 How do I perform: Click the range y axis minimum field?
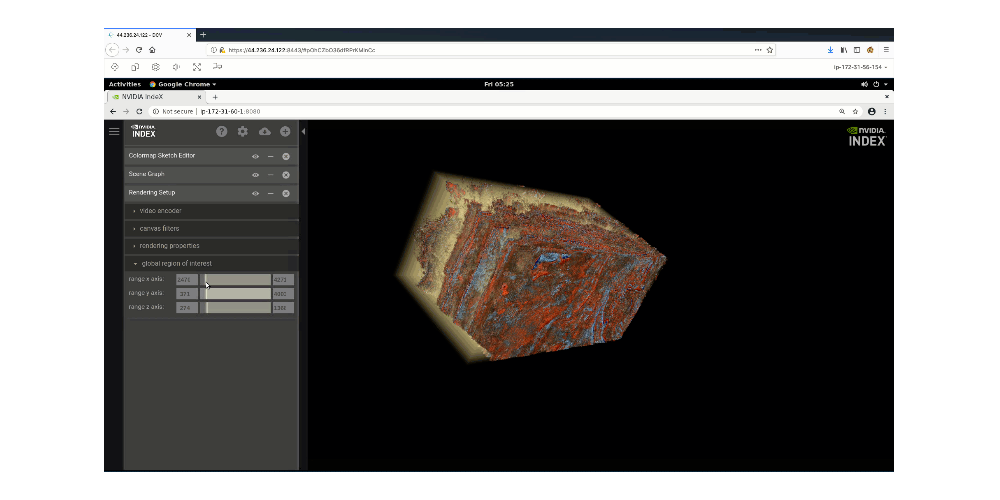click(186, 294)
